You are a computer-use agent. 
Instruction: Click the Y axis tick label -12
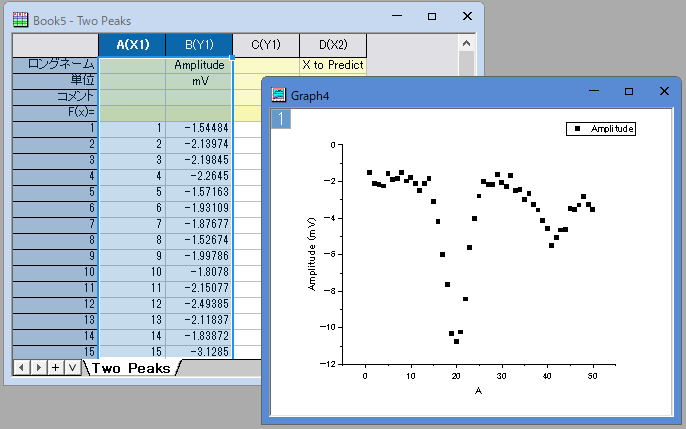tap(328, 364)
